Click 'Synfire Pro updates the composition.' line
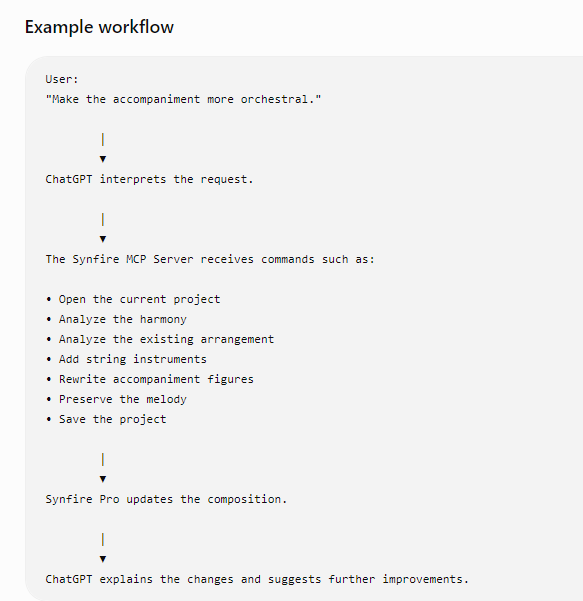Screen dimensions: 583x601 point(166,499)
